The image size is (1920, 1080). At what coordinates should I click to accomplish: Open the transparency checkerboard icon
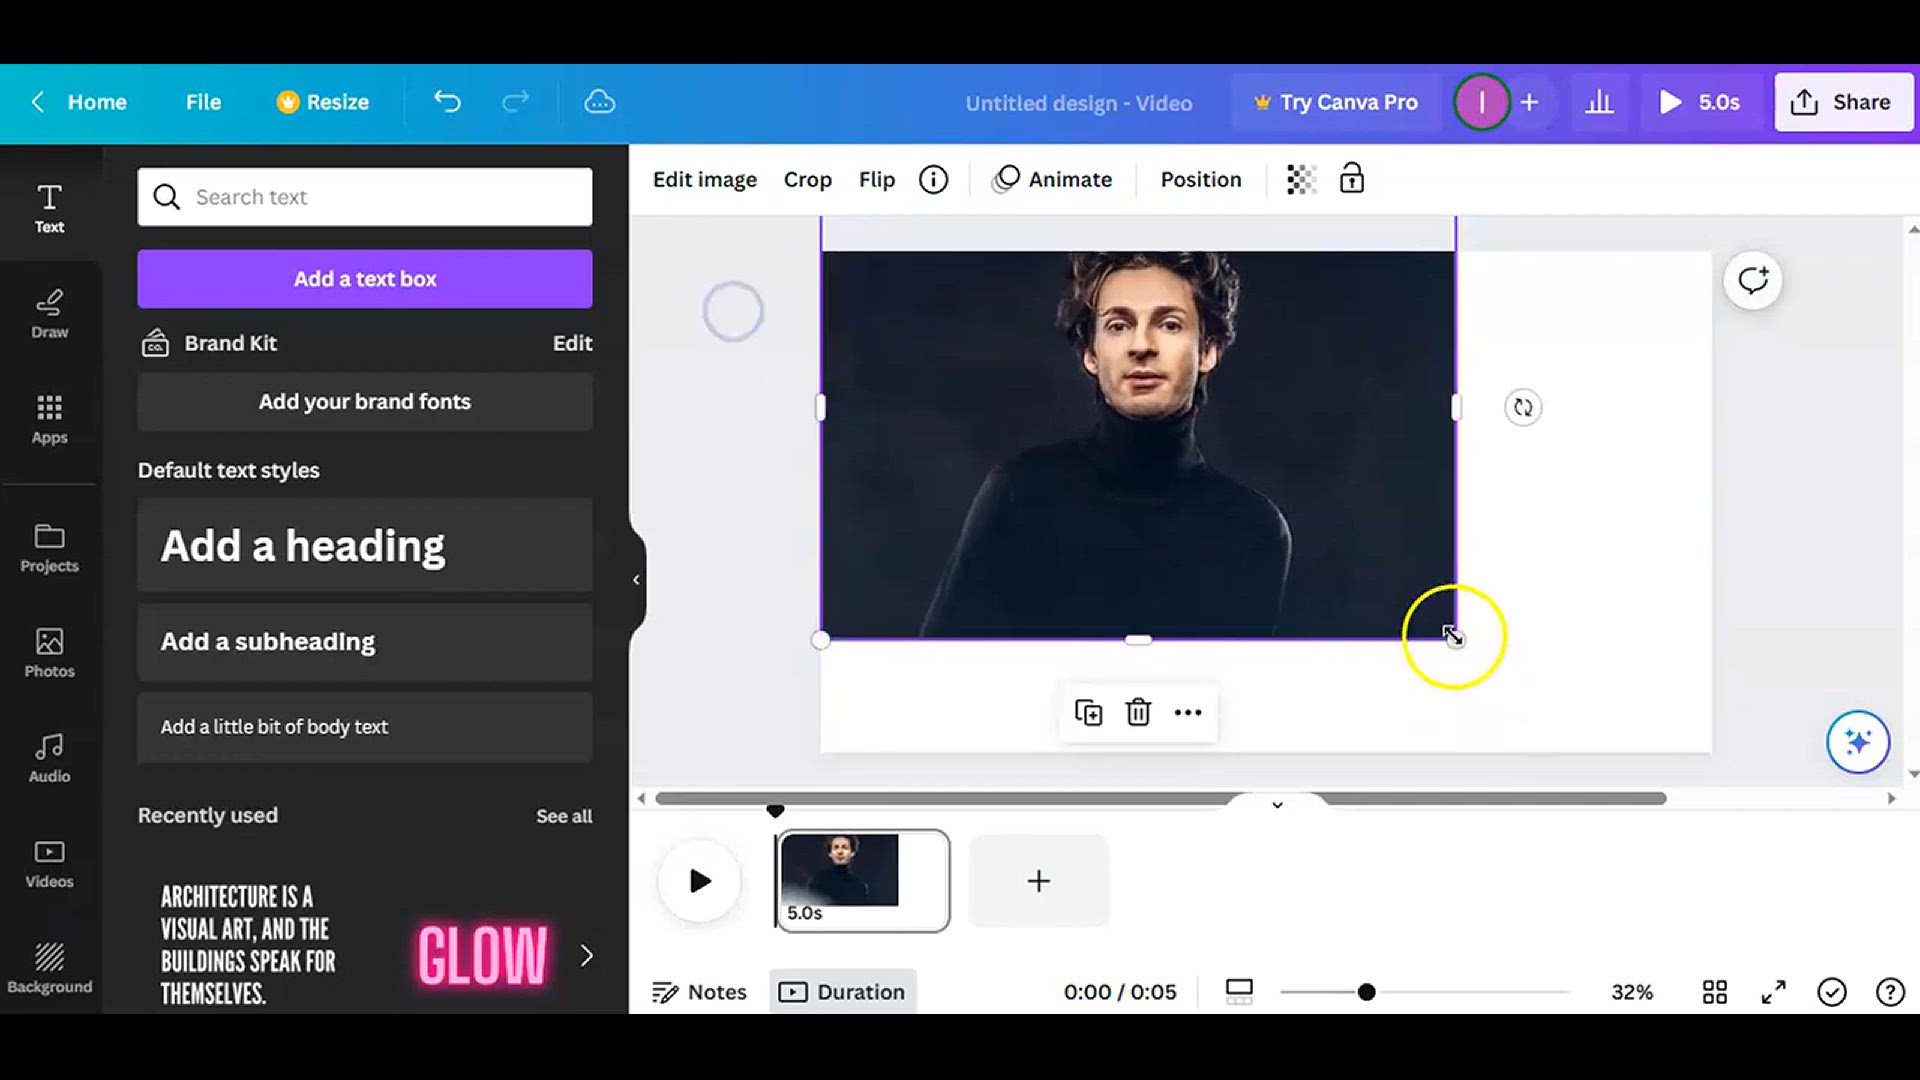pos(1300,180)
